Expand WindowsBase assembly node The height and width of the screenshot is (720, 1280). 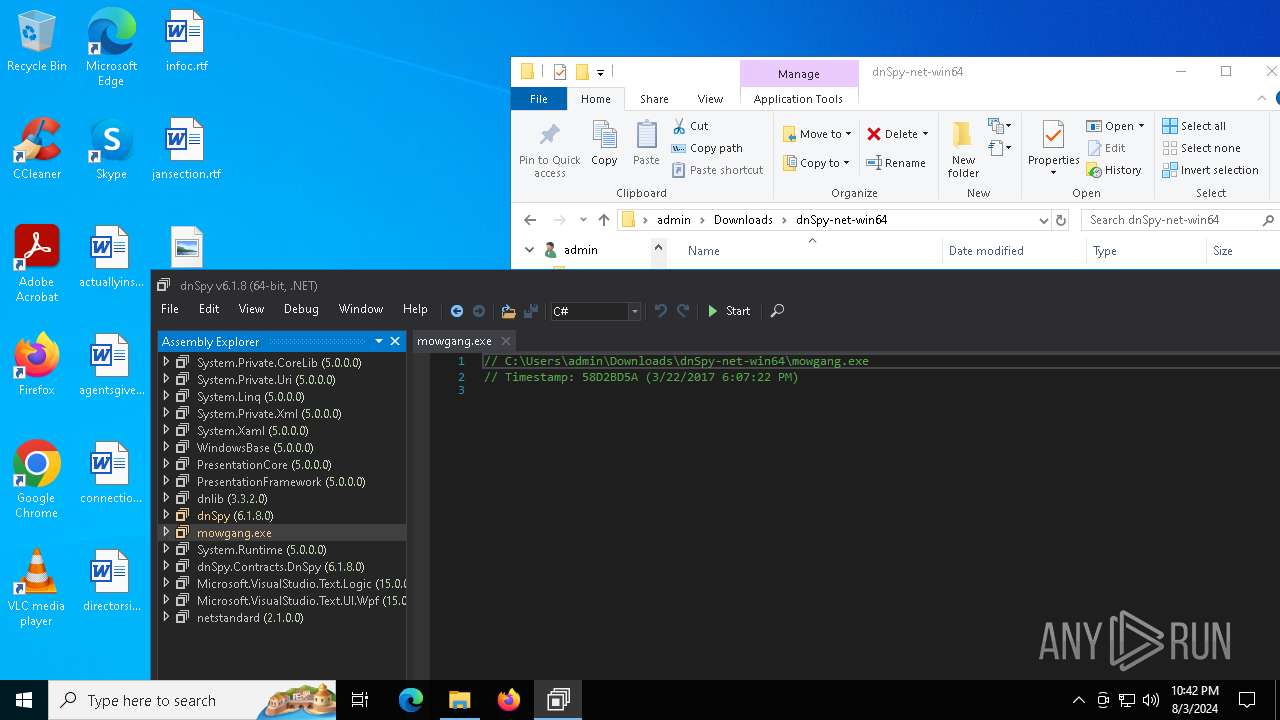(x=166, y=447)
